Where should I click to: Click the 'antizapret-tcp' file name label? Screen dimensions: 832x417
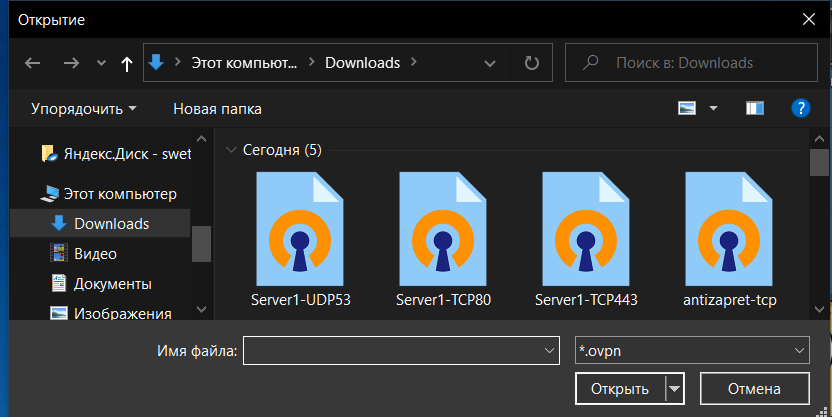[730, 300]
